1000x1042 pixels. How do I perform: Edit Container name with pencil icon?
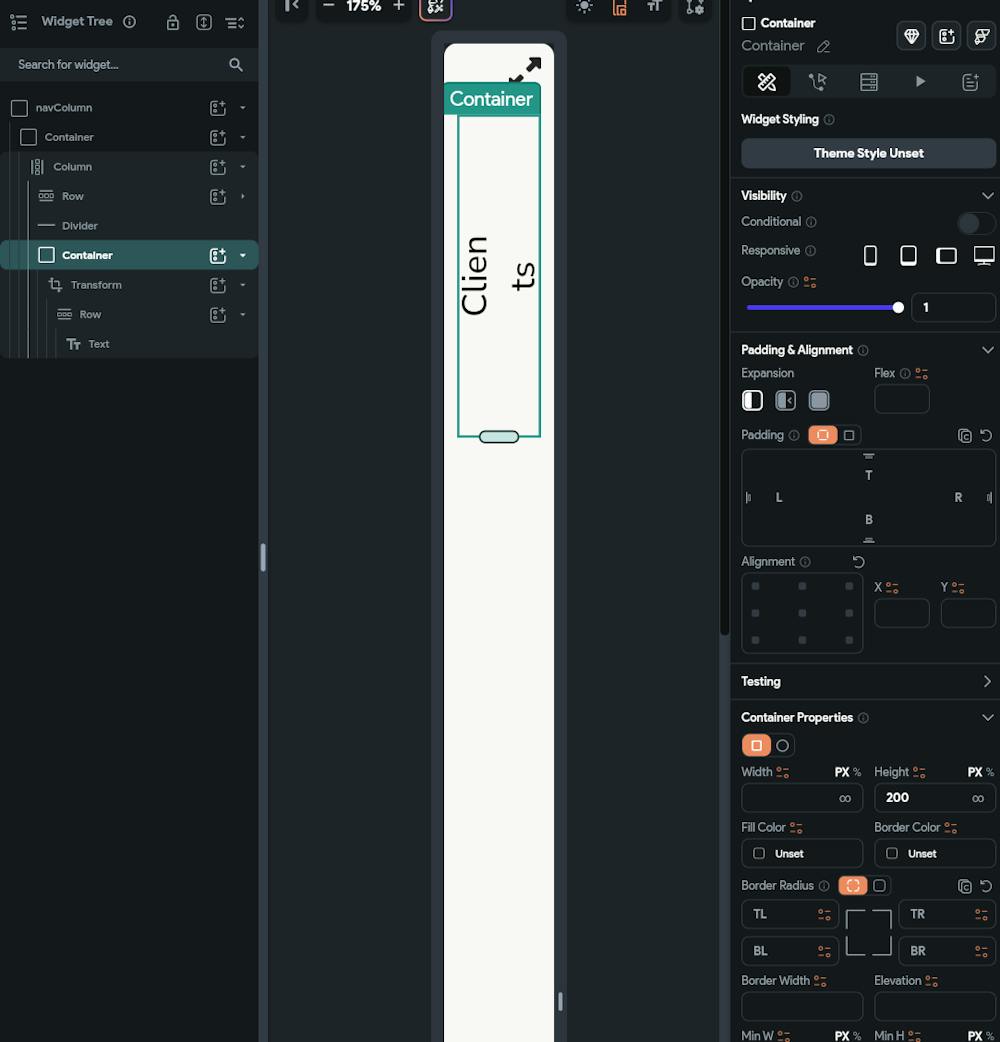click(x=823, y=47)
